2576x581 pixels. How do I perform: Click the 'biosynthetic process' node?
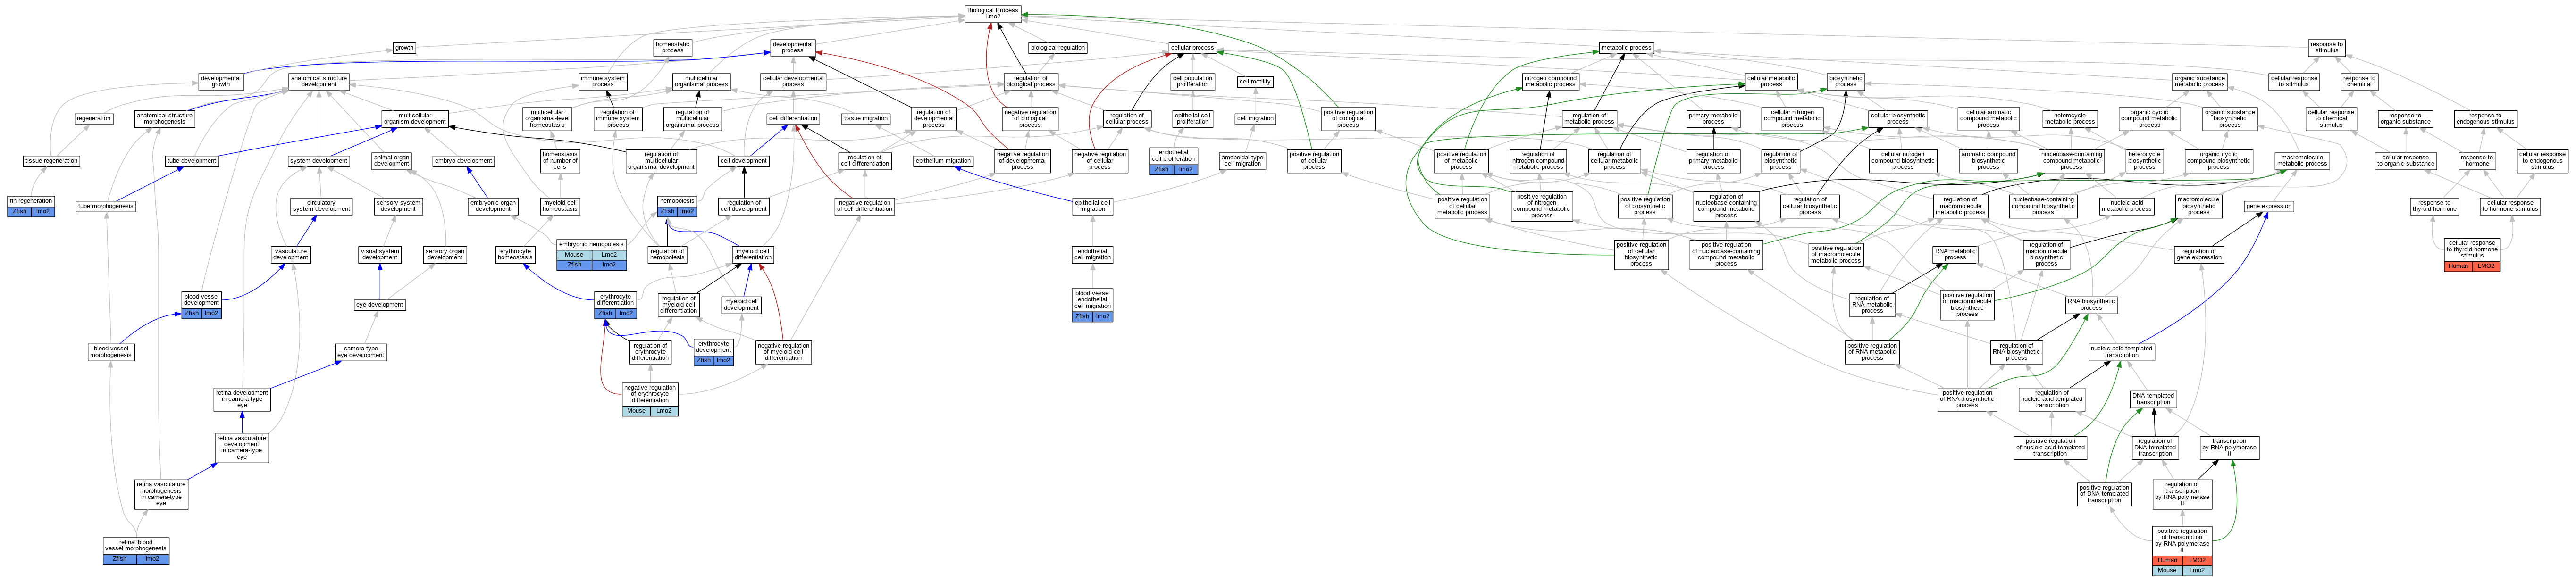click(x=1845, y=82)
